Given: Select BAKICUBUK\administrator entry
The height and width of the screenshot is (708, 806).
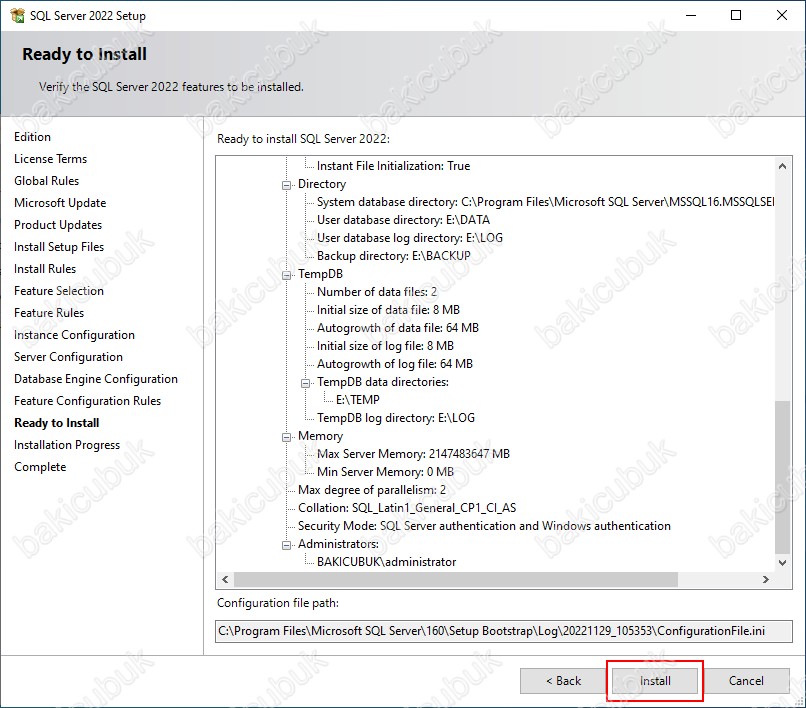Looking at the screenshot, I should [x=387, y=562].
